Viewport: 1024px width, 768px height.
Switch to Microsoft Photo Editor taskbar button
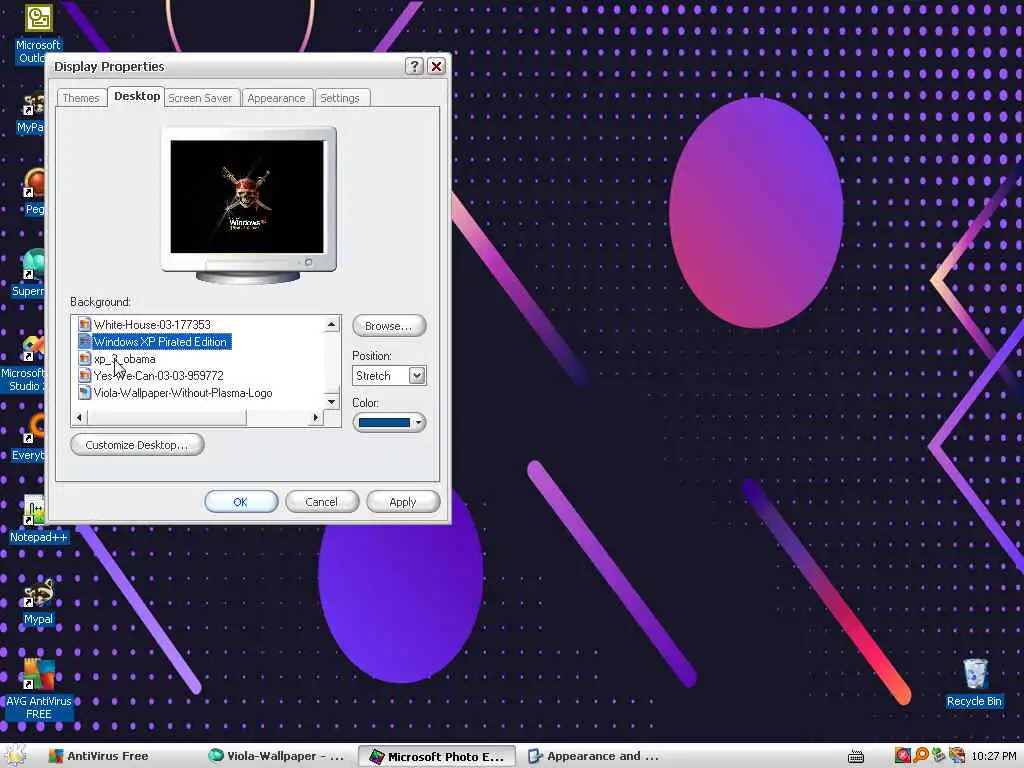click(436, 756)
